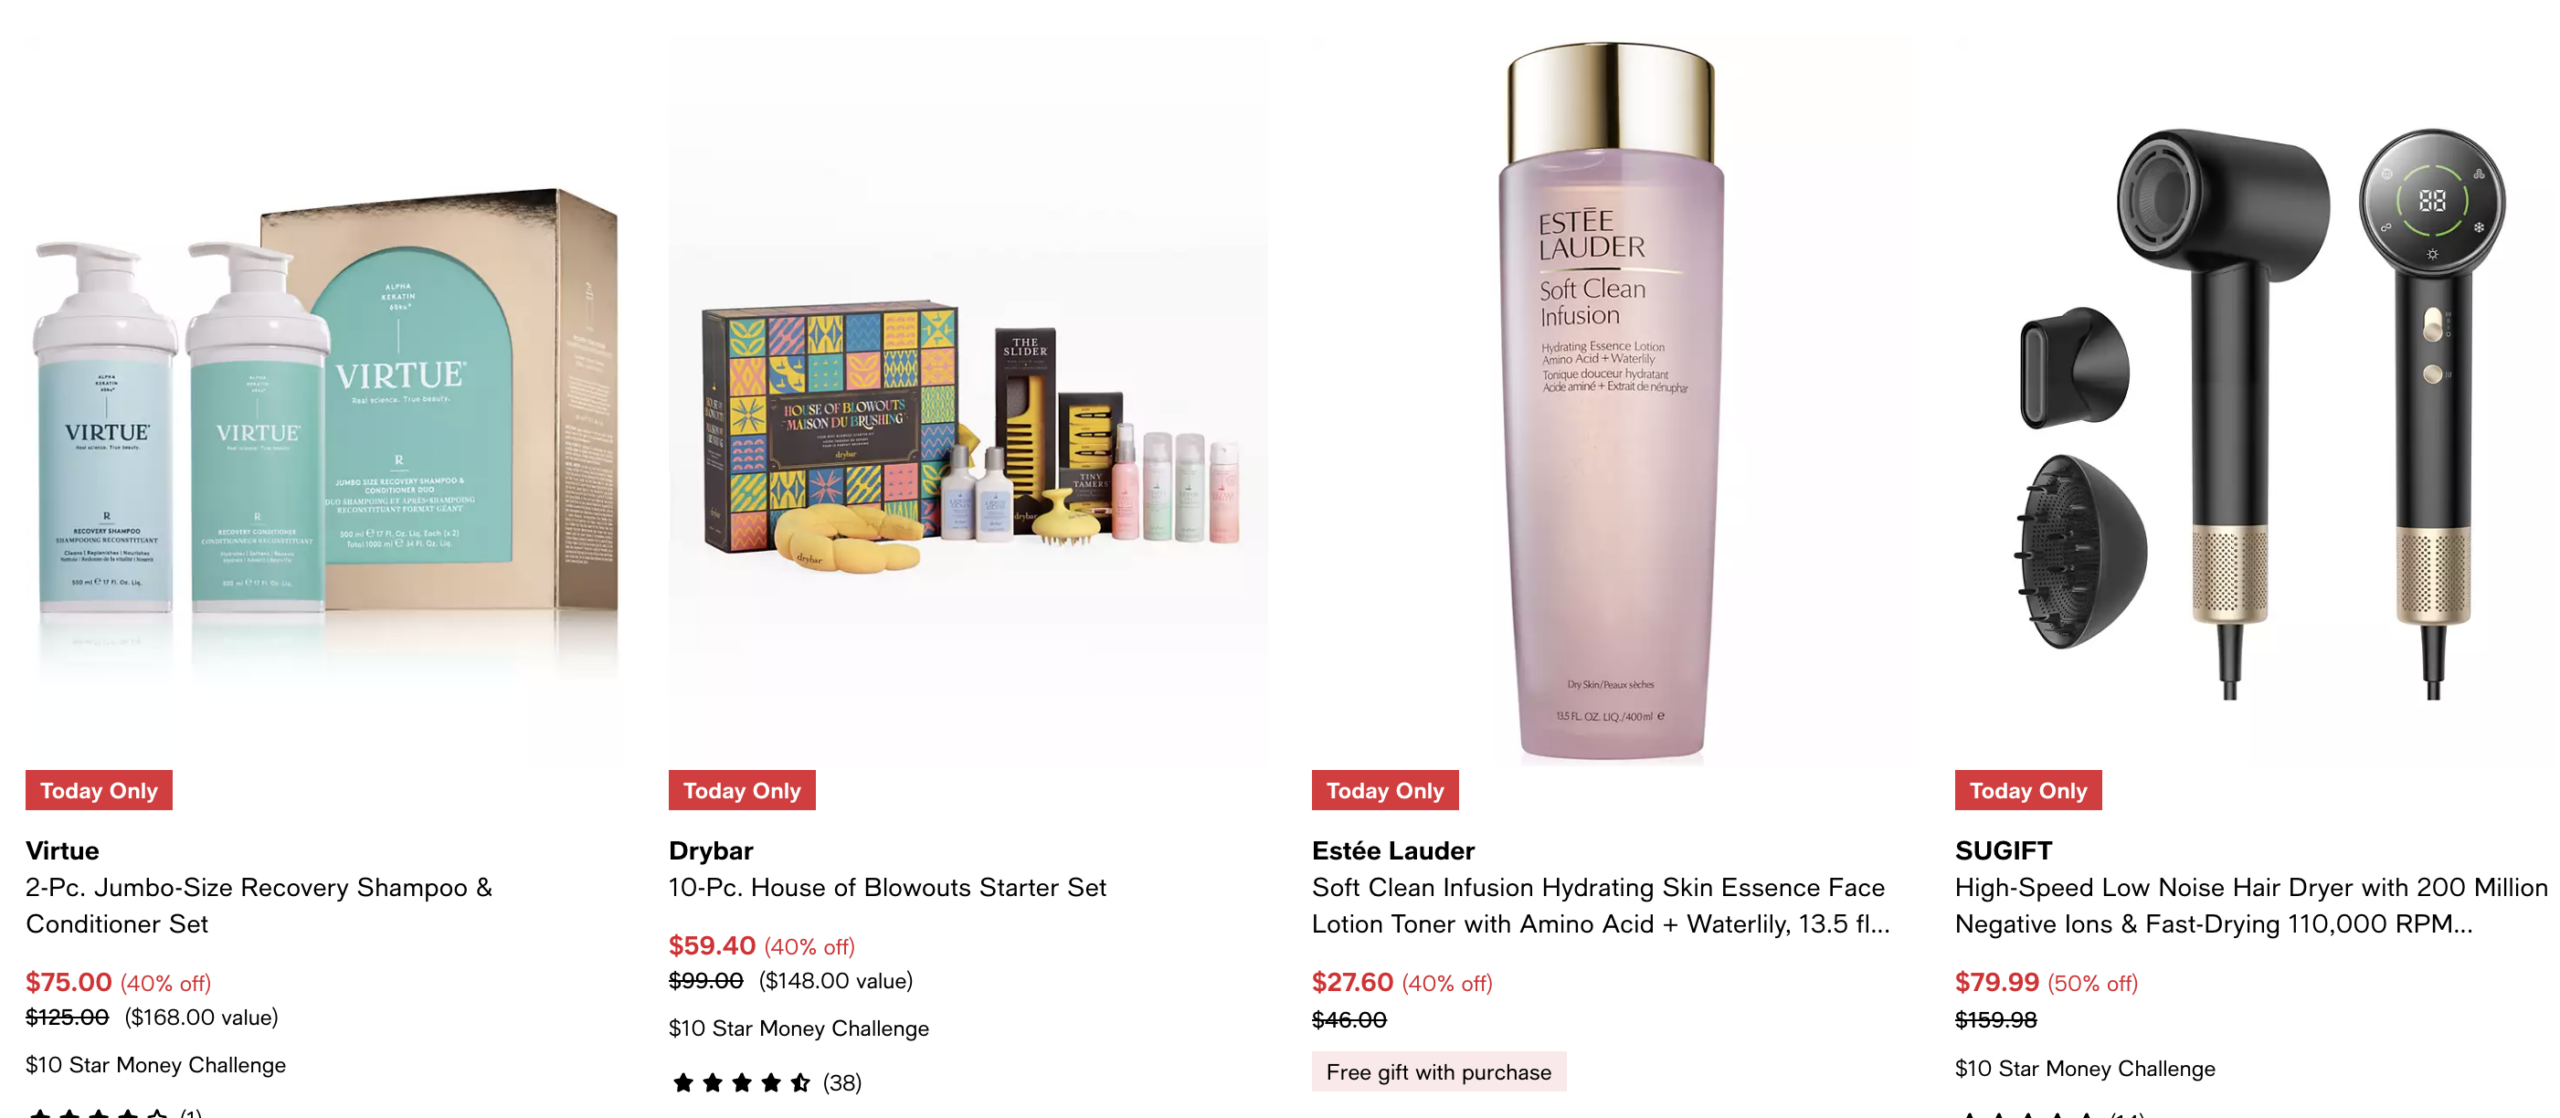Open the Virtue brand link
The image size is (2560, 1118).
tap(63, 850)
